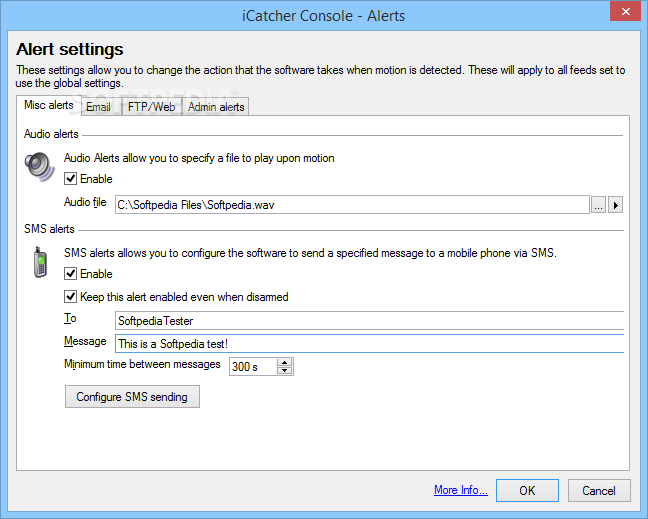
Task: Focus the To recipient field
Action: click(369, 321)
